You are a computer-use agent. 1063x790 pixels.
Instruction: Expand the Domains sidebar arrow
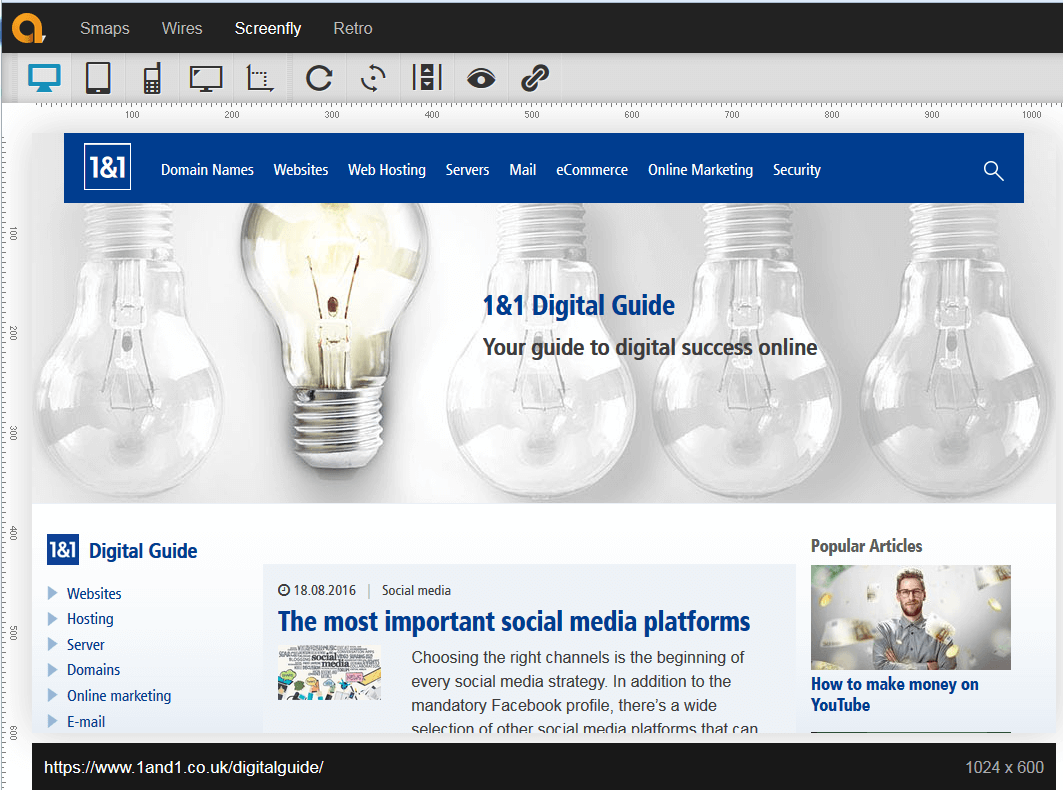(x=52, y=670)
